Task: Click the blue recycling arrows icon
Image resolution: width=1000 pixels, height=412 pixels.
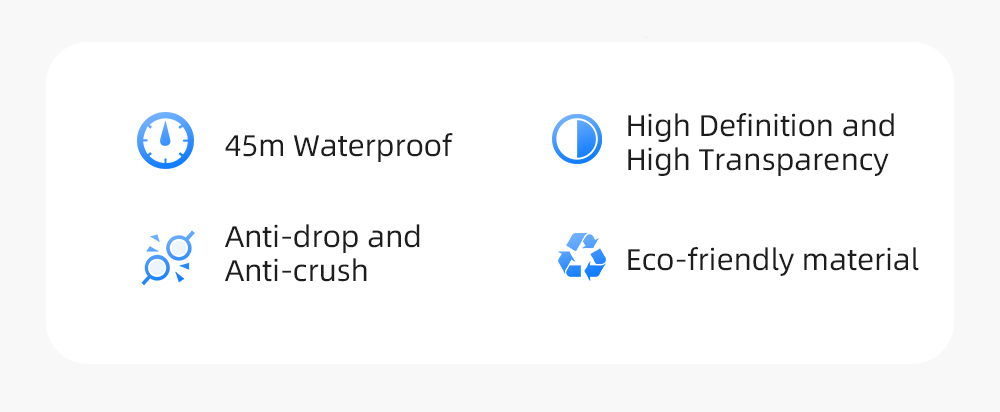Action: tap(581, 257)
